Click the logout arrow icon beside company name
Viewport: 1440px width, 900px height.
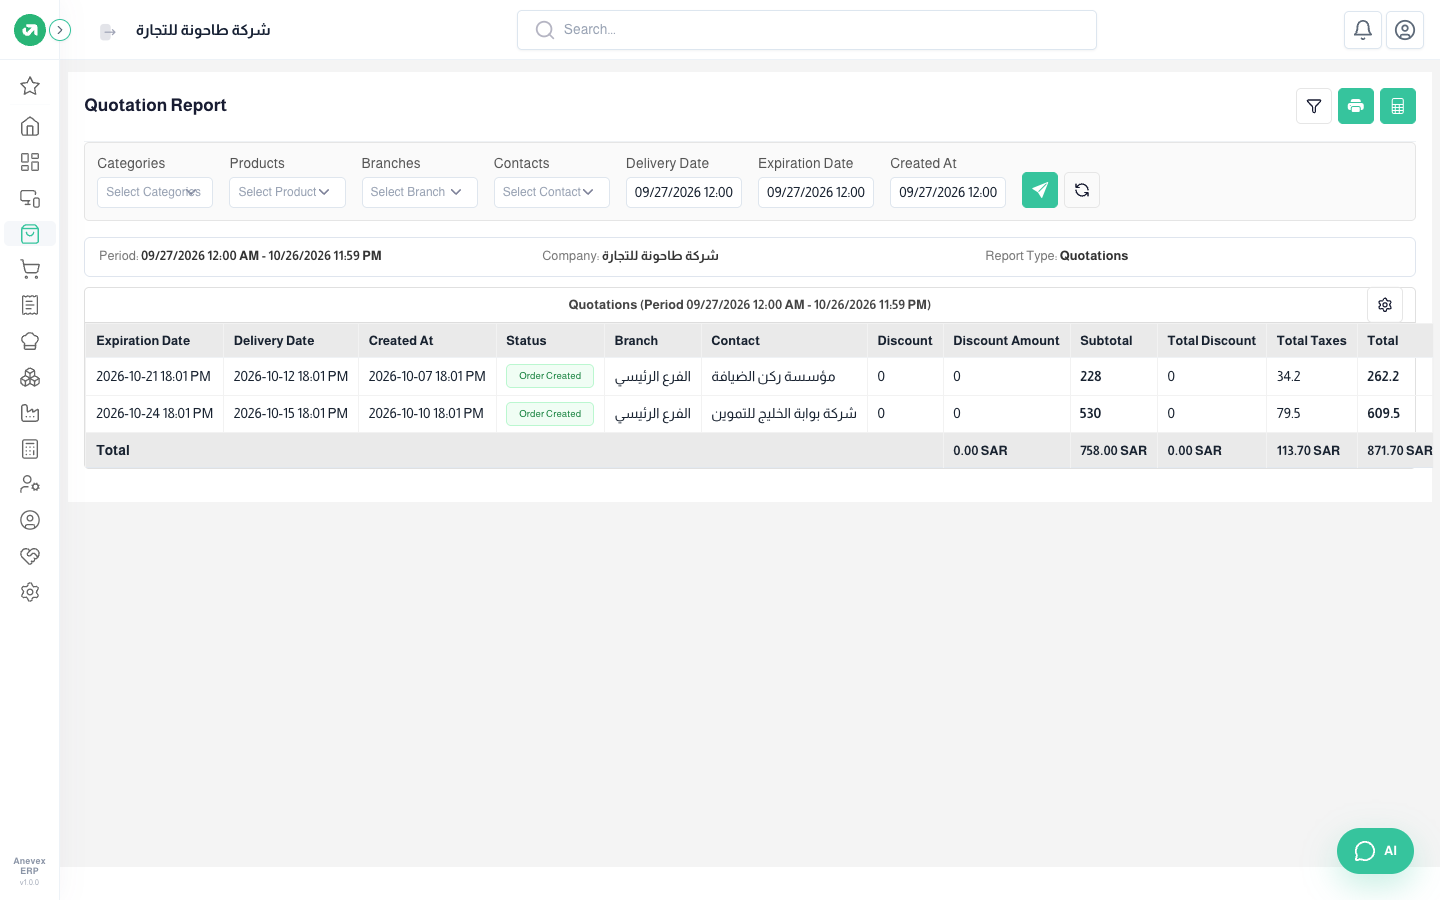pos(108,32)
